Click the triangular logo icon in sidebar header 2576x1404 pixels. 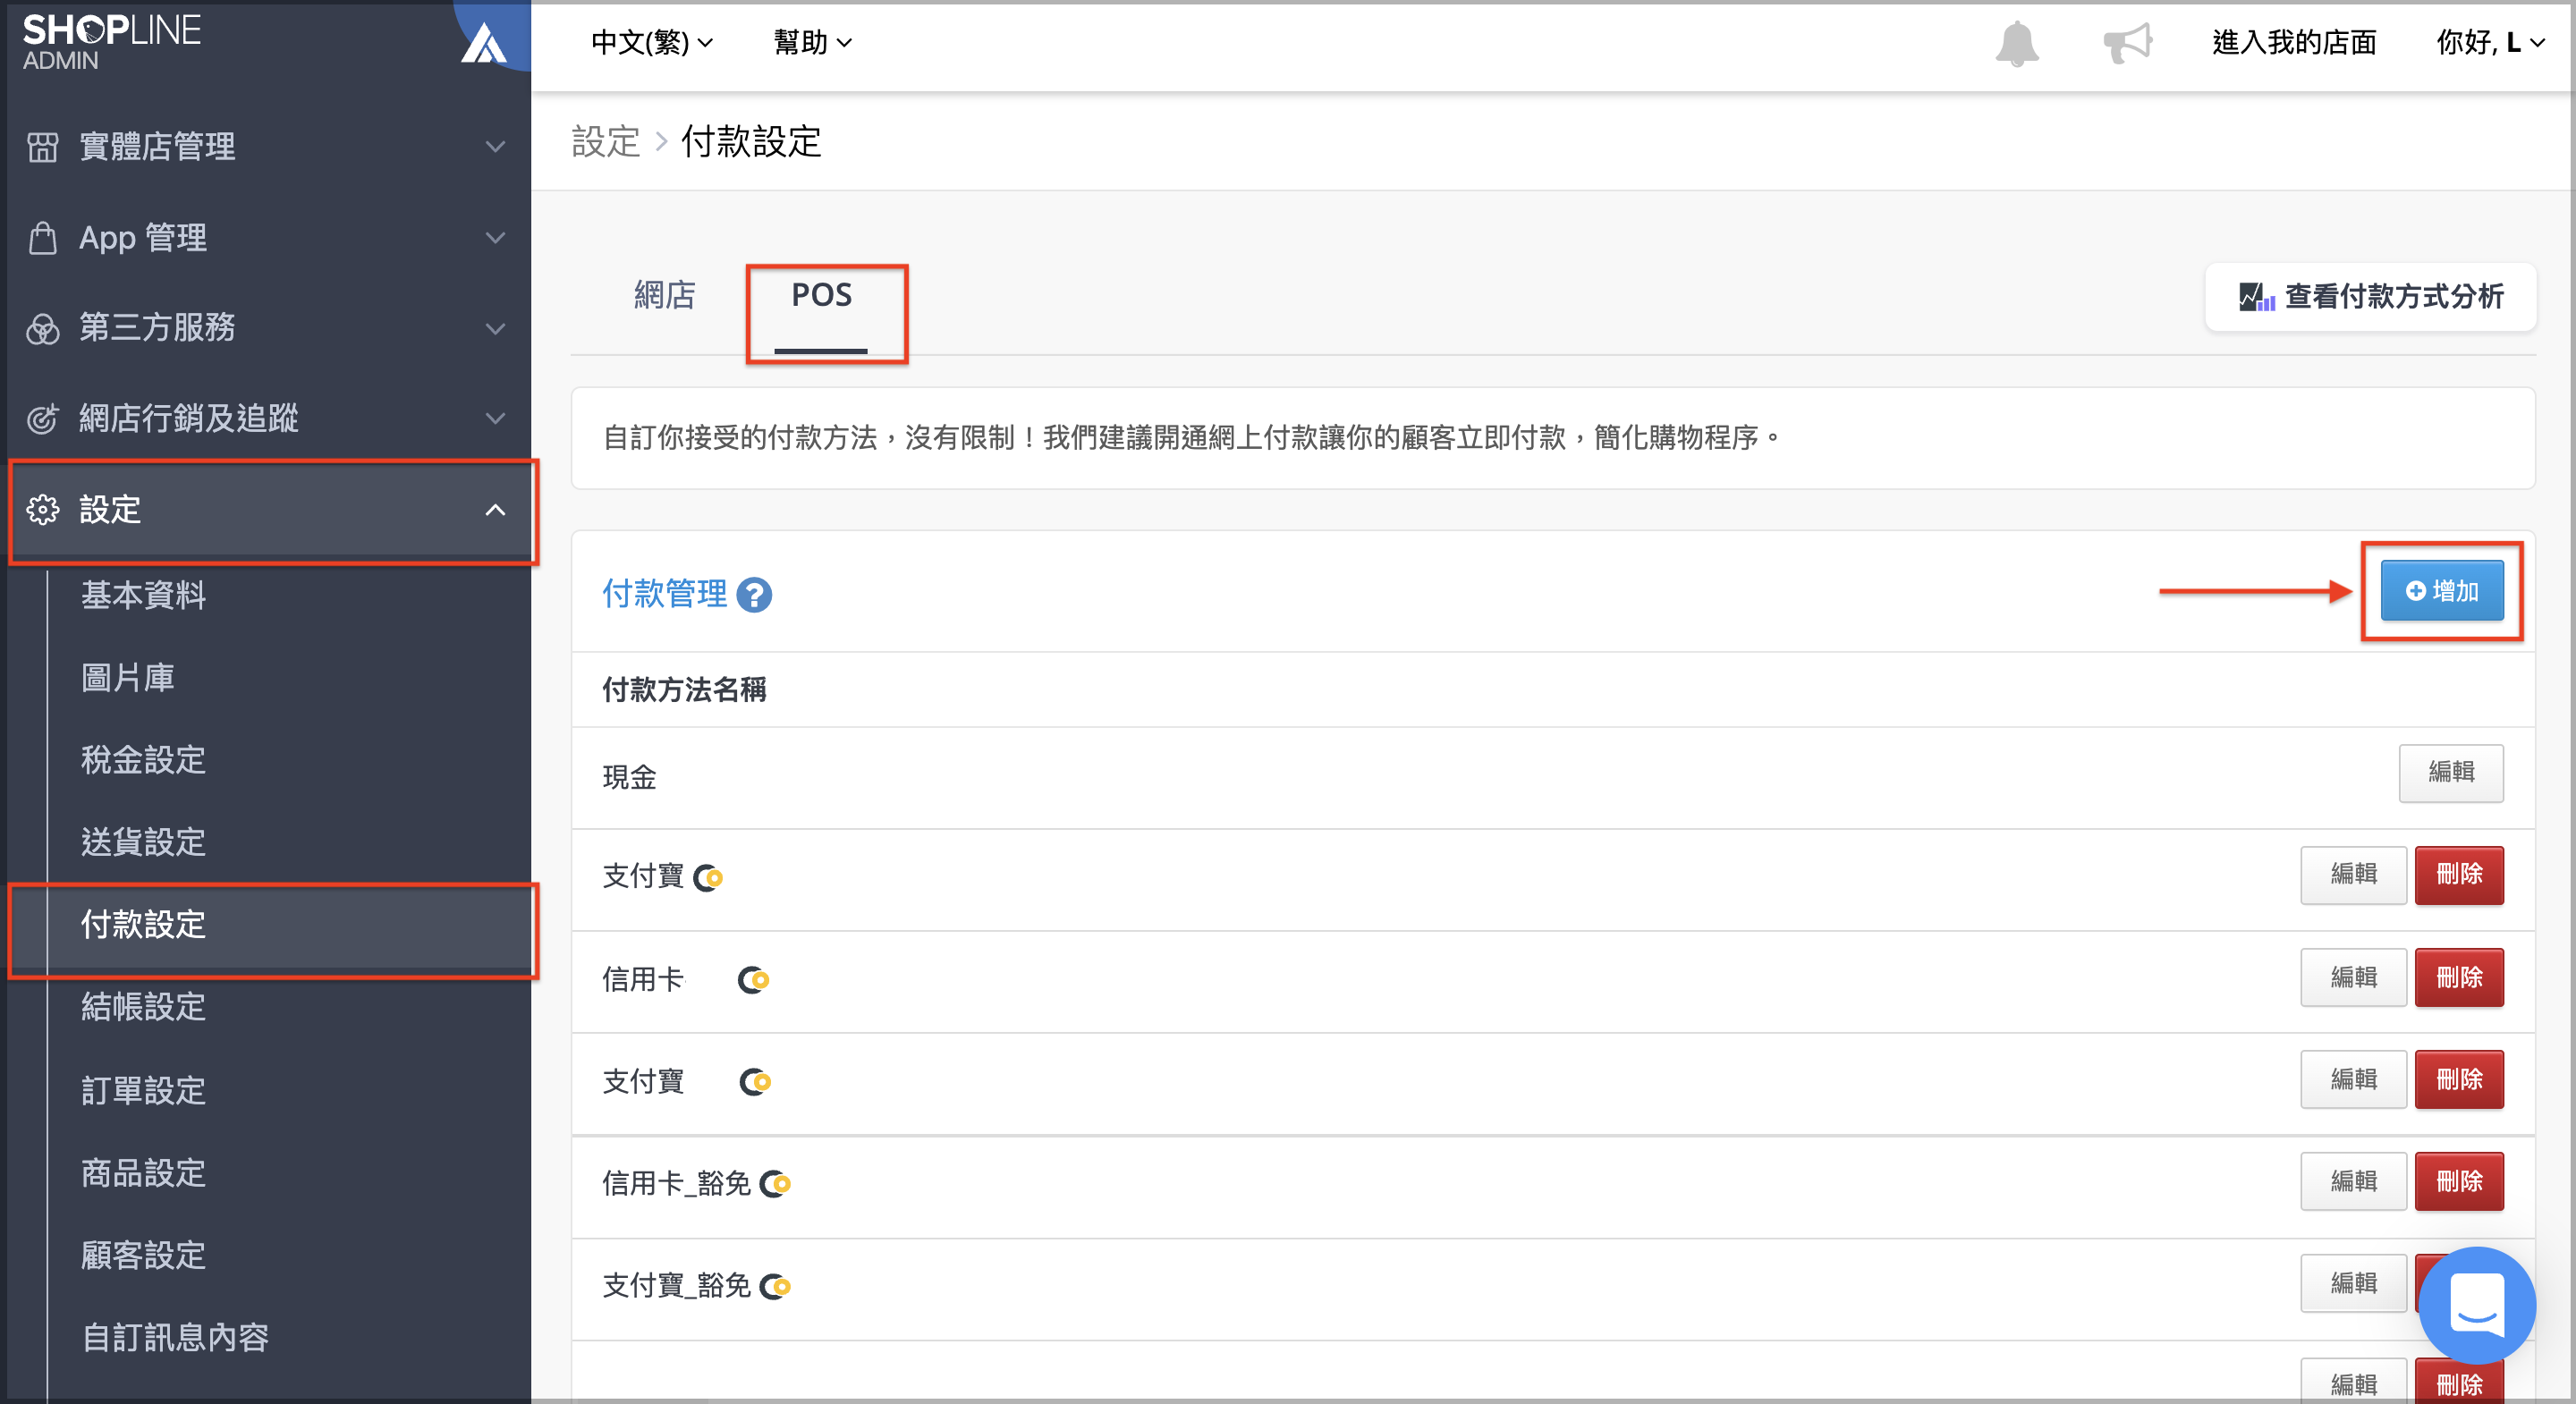(x=484, y=43)
